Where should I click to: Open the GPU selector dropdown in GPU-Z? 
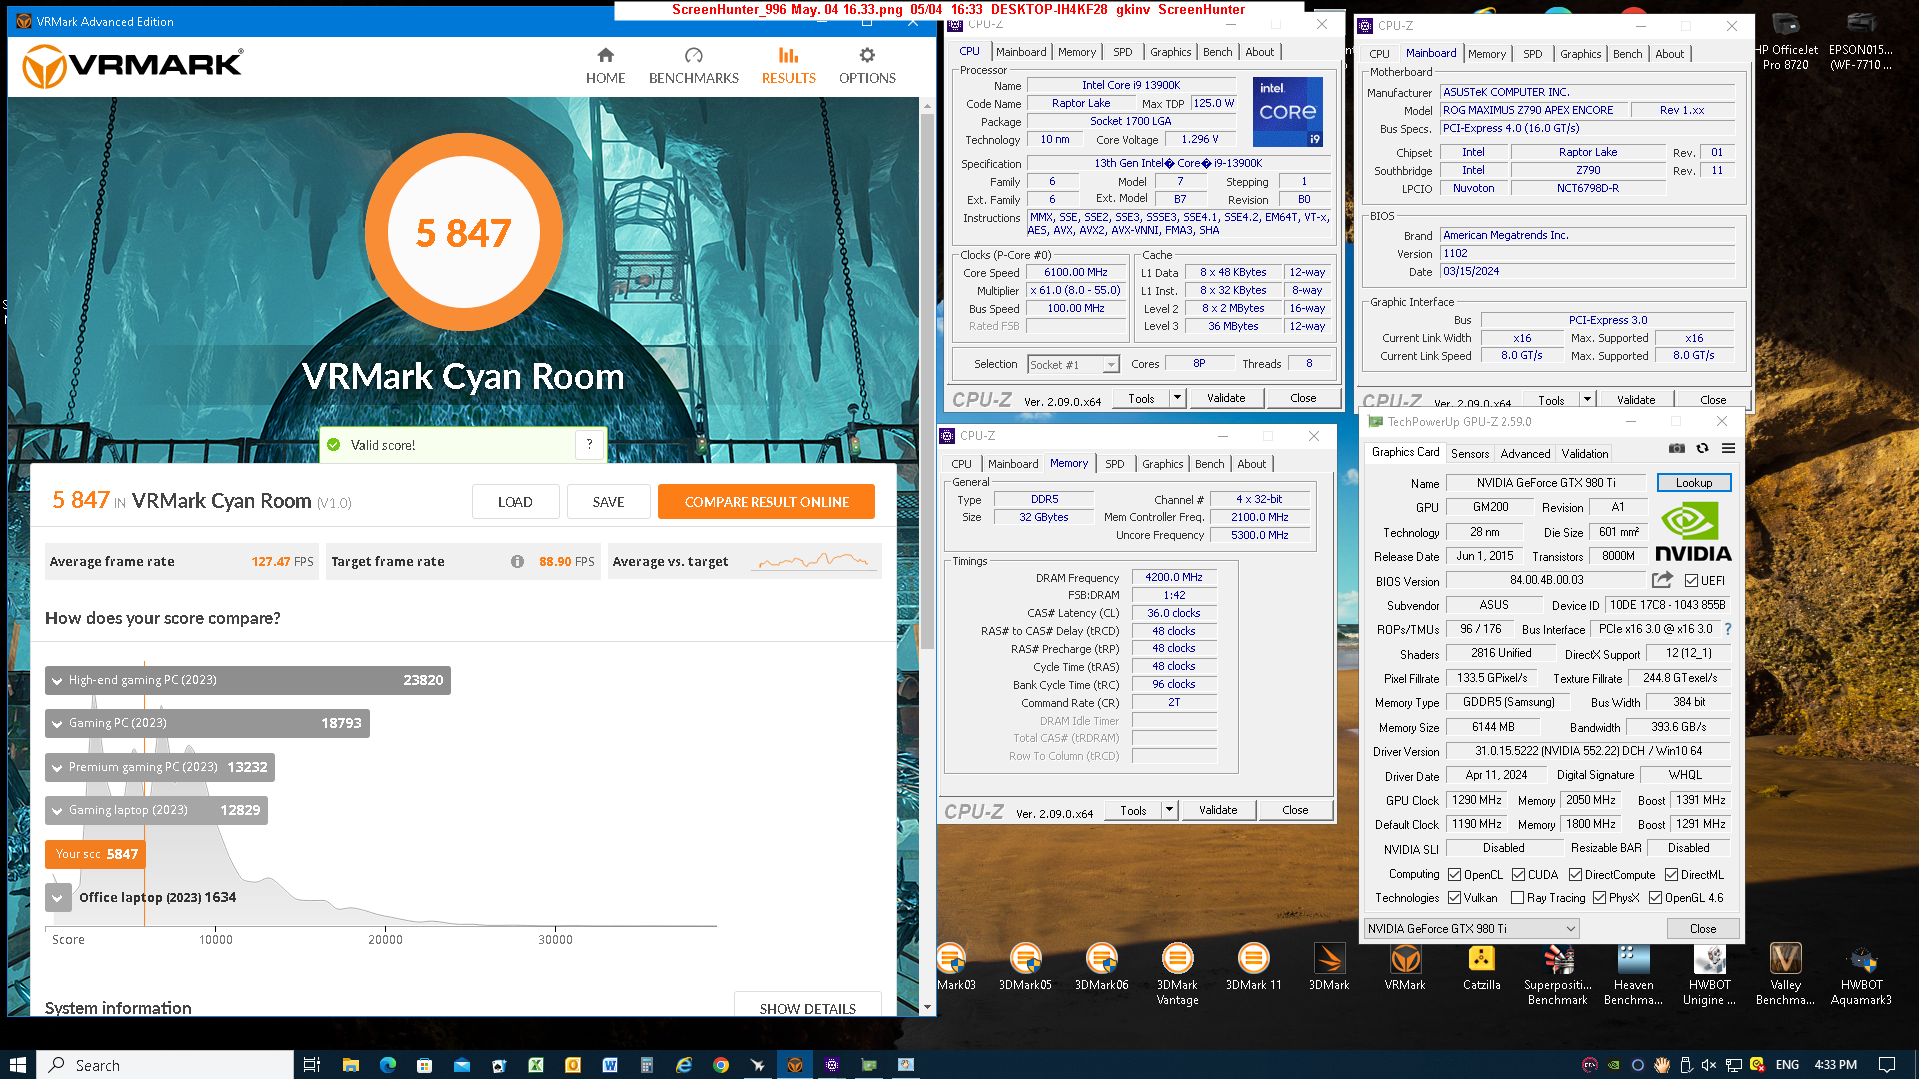coord(1471,929)
